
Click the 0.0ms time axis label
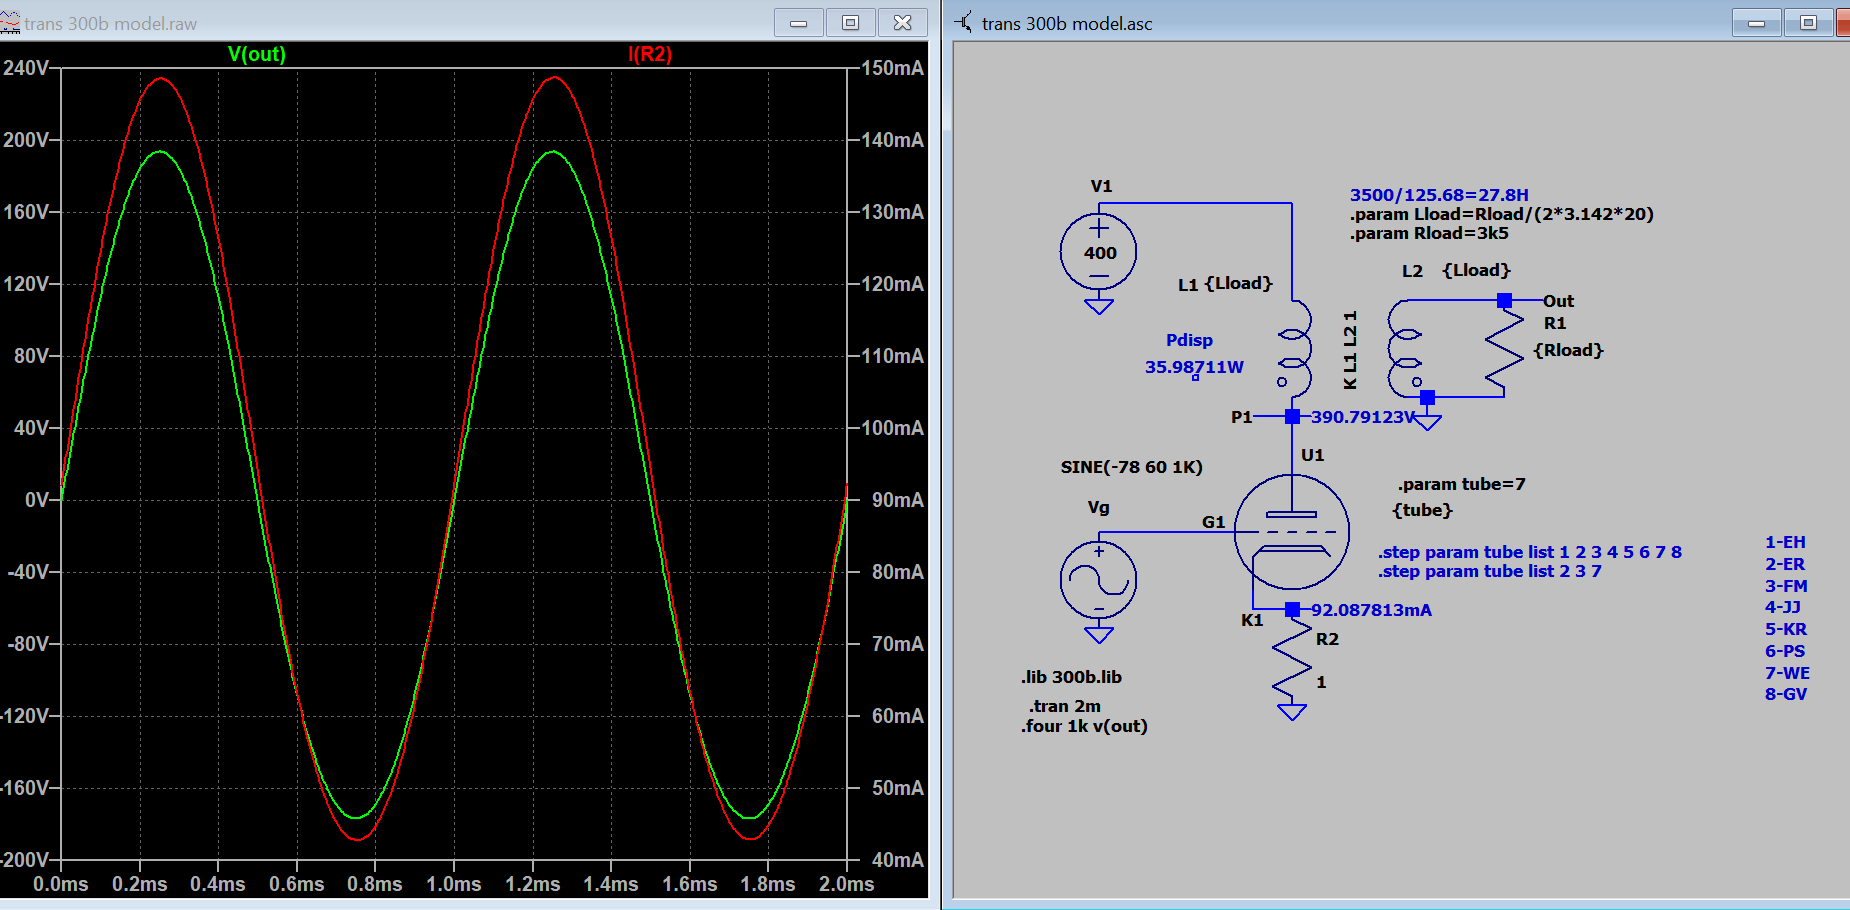(x=61, y=884)
